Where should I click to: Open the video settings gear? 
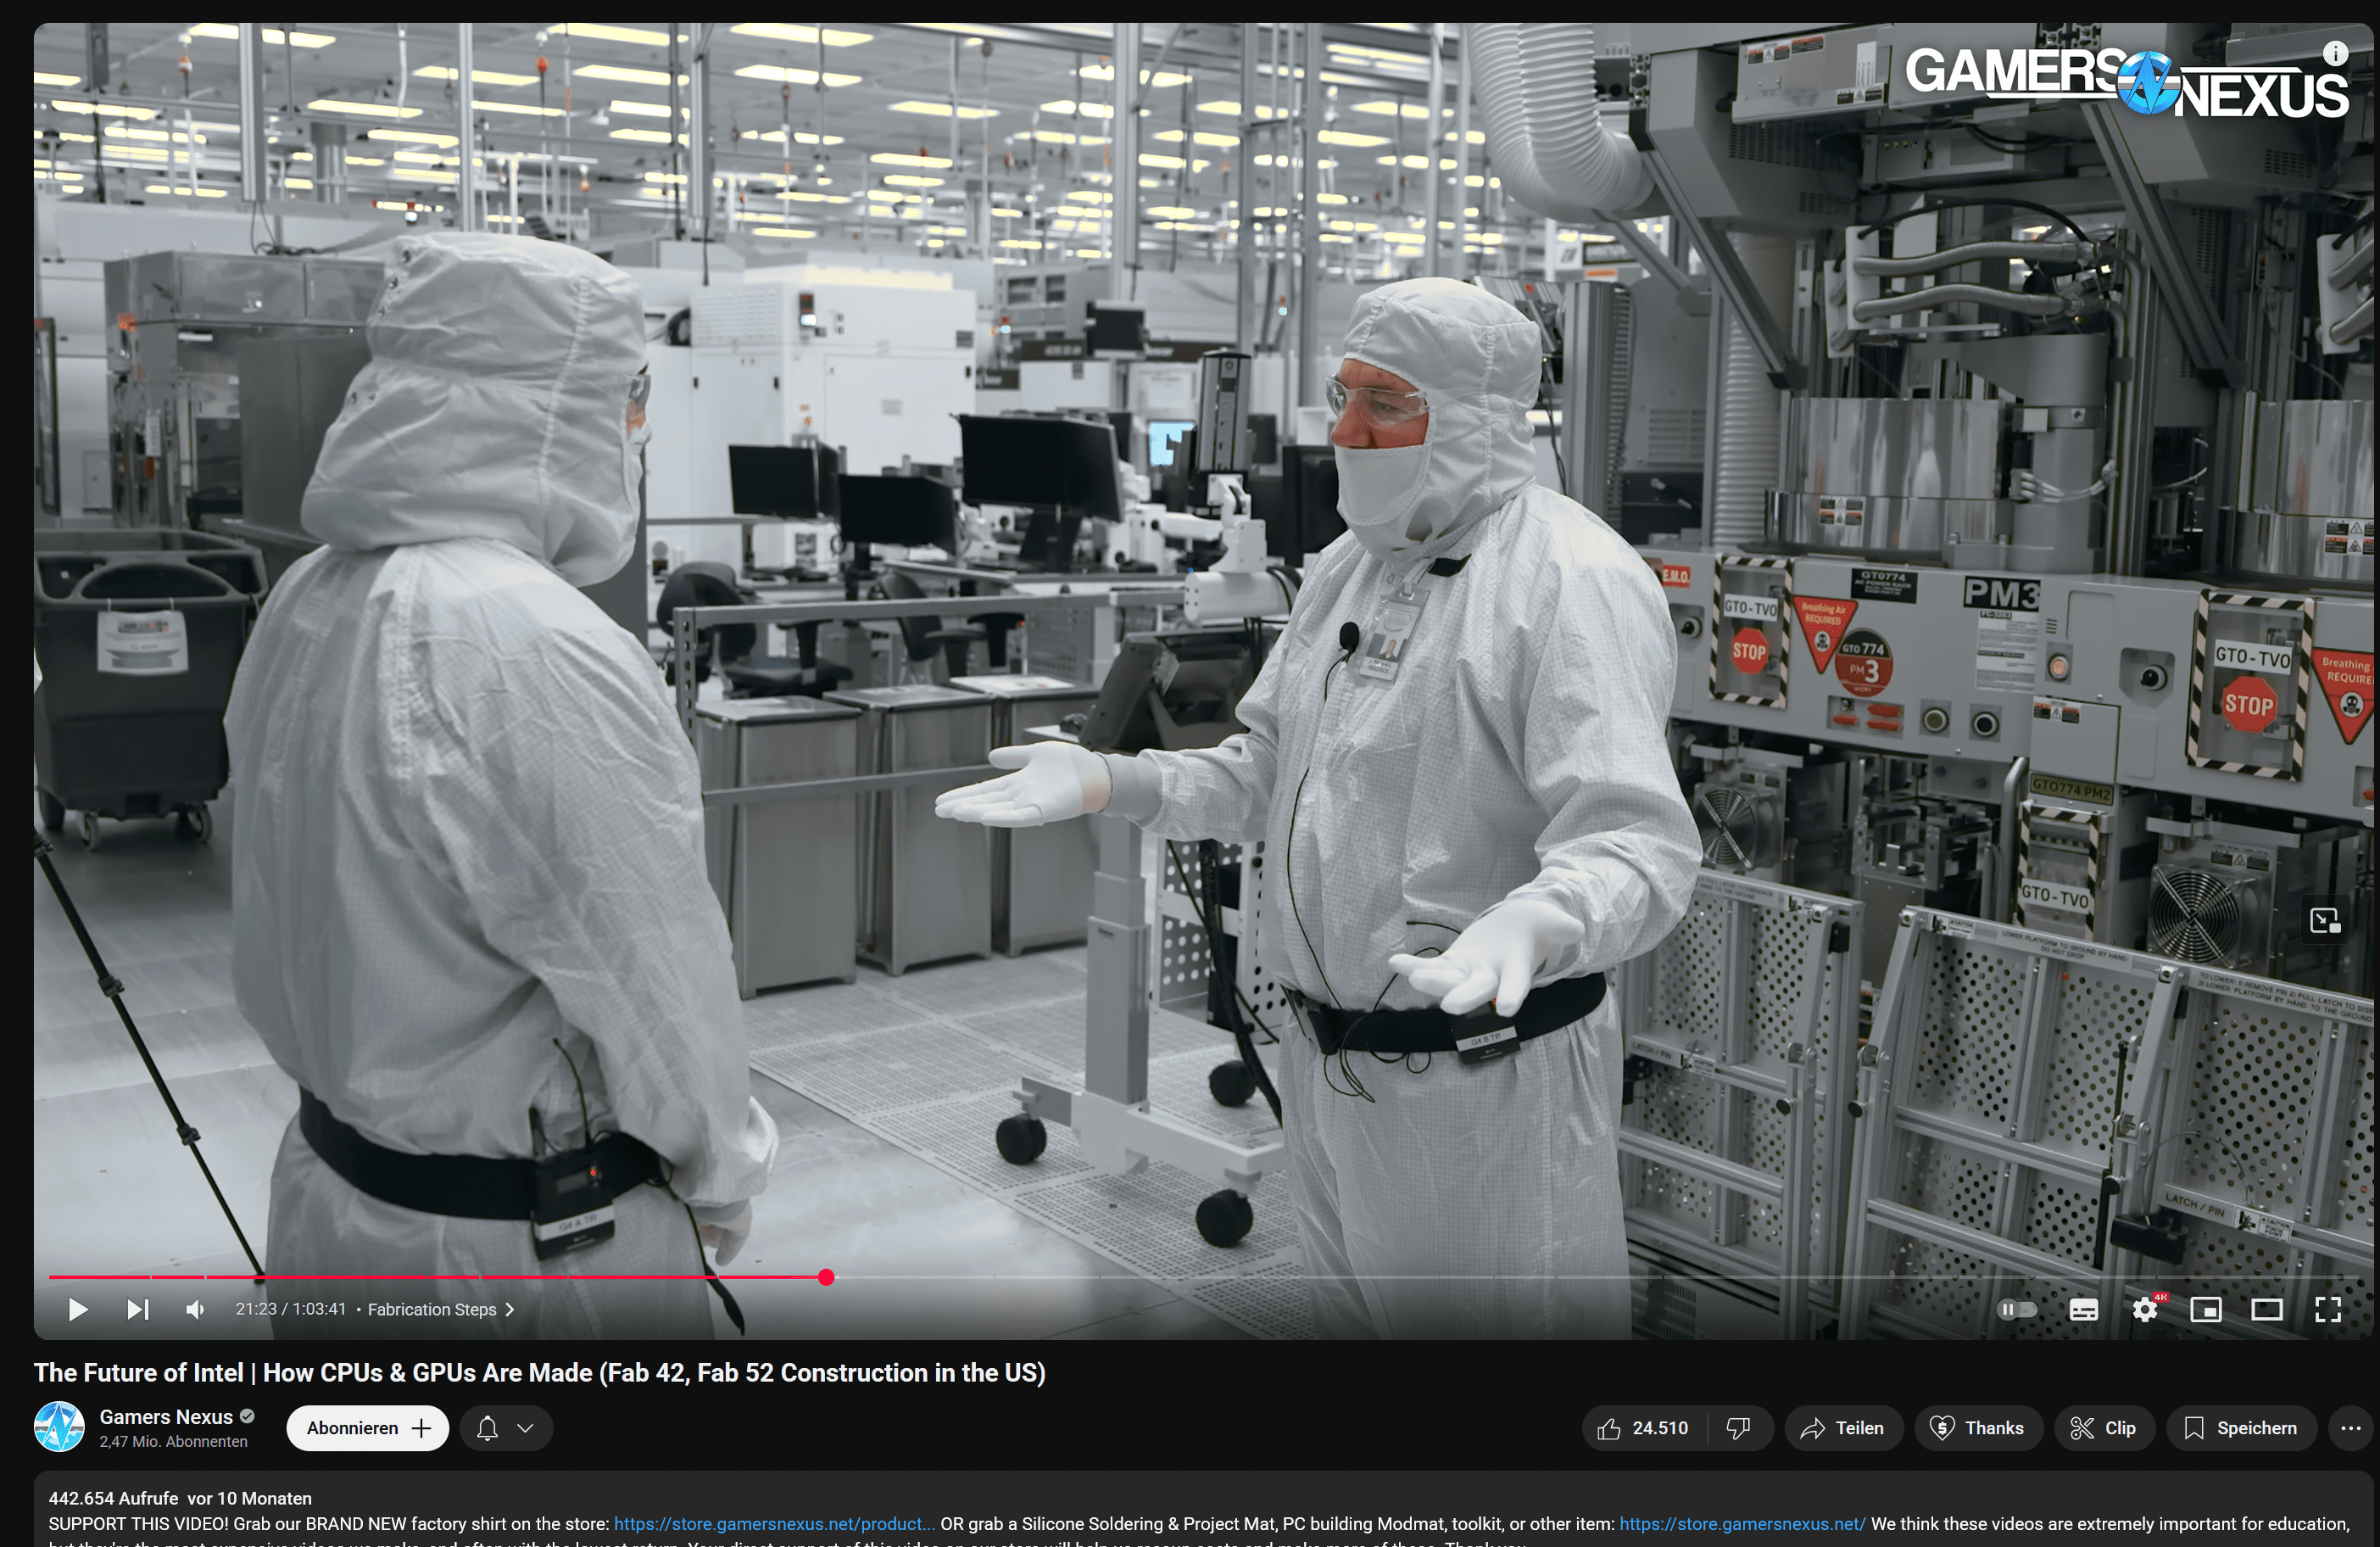coord(2144,1309)
